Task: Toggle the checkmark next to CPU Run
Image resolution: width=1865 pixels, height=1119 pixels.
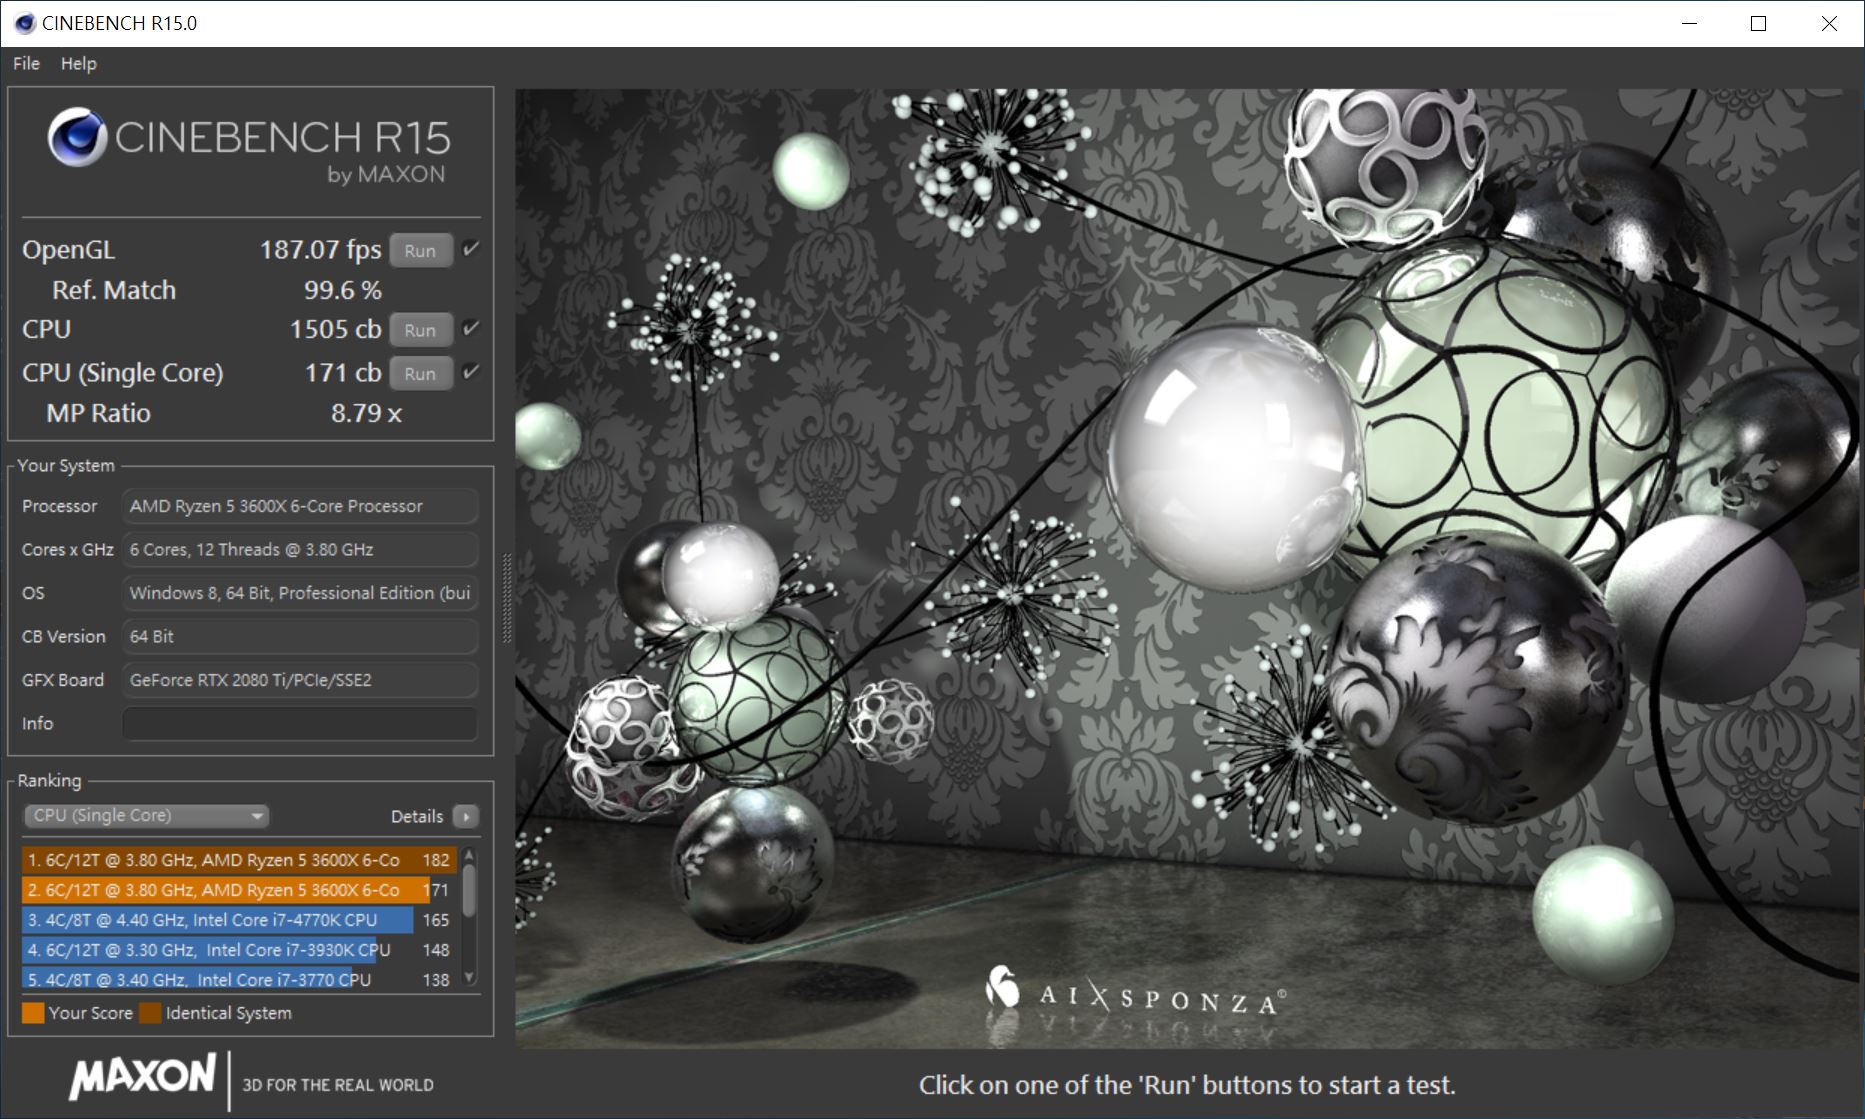Action: (470, 328)
